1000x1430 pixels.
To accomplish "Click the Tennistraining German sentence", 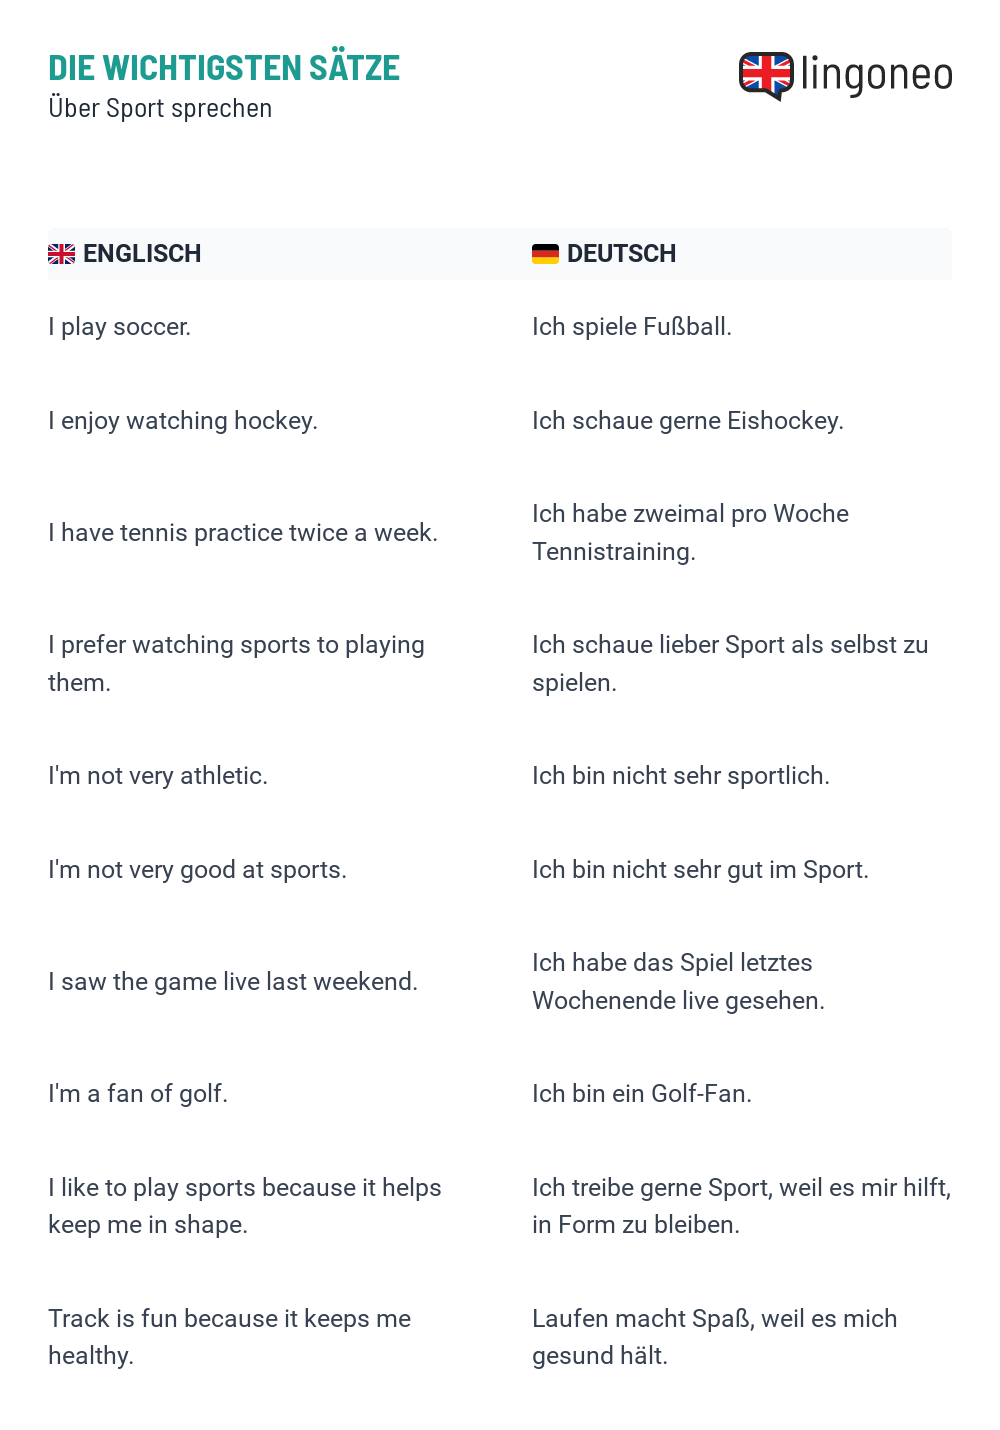I will tap(690, 533).
